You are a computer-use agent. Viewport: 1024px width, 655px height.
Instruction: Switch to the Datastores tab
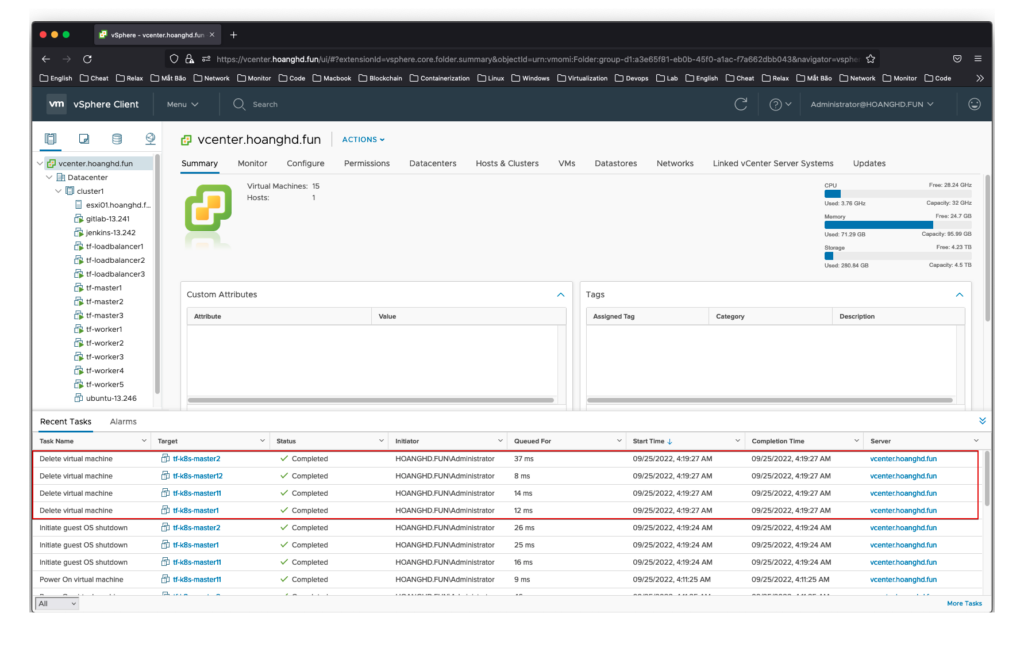coord(615,163)
